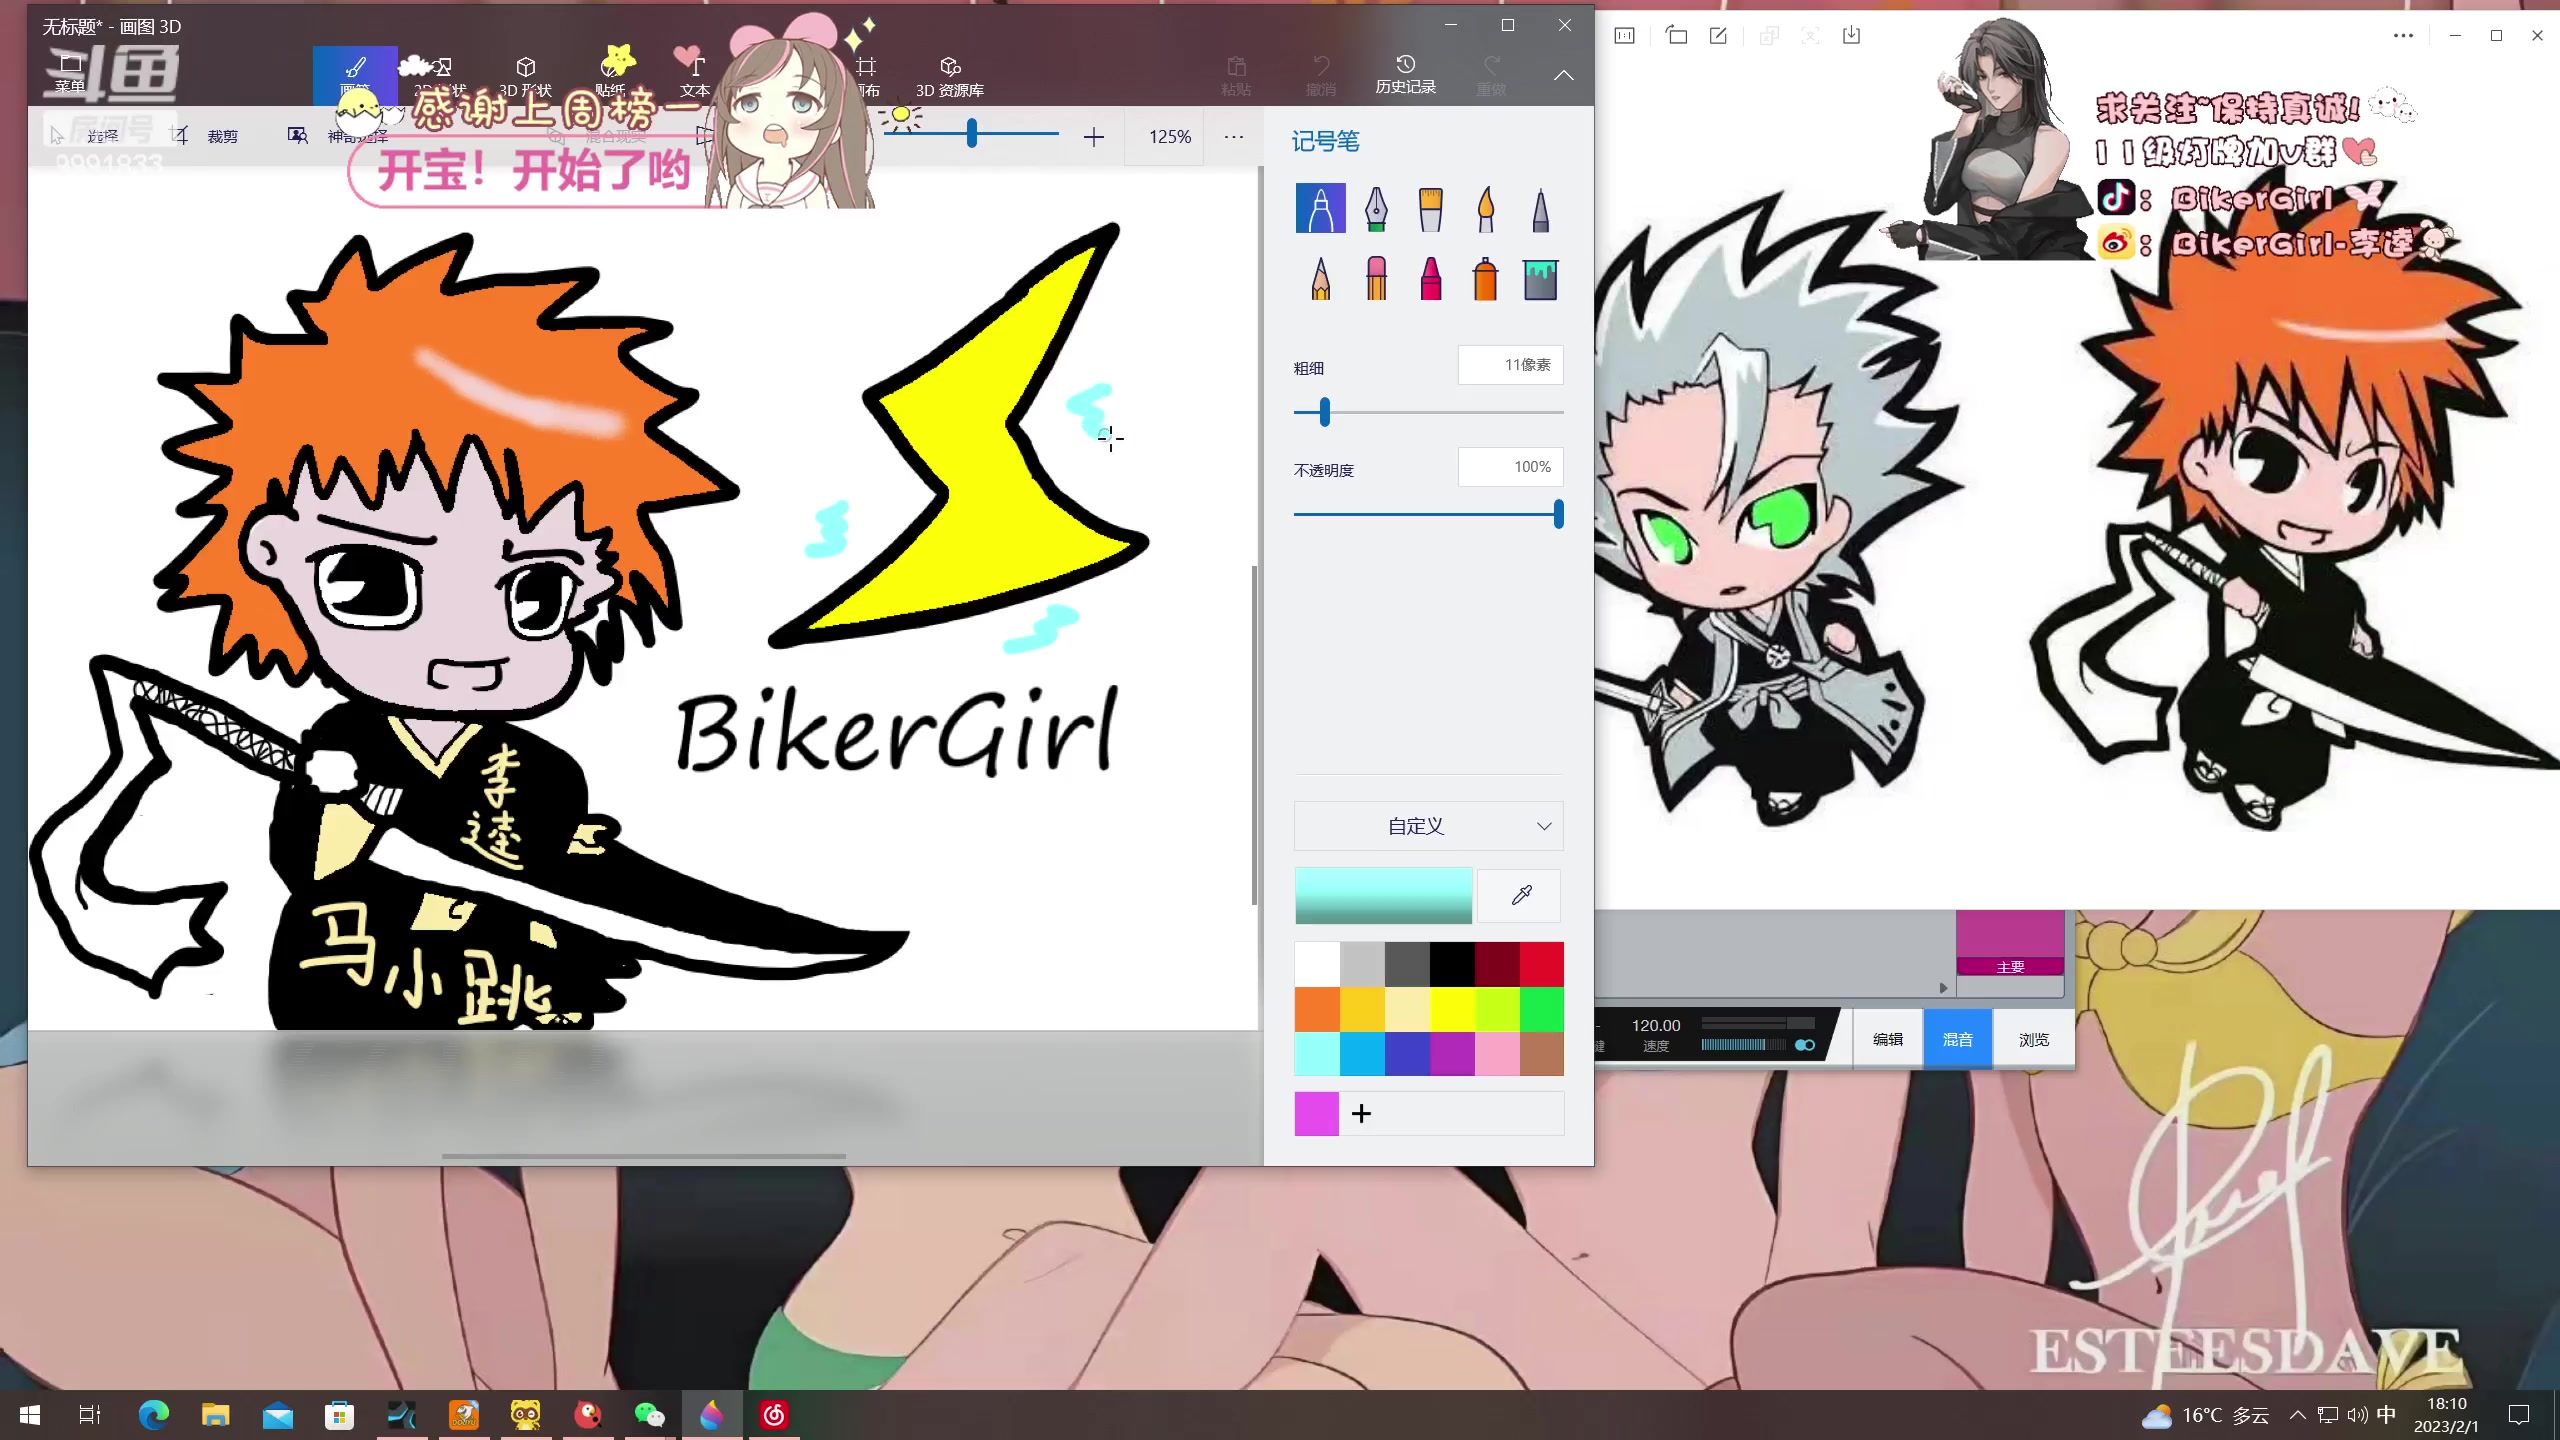Zoom in with the plus button
This screenshot has height=1440, width=2560.
(x=1094, y=137)
